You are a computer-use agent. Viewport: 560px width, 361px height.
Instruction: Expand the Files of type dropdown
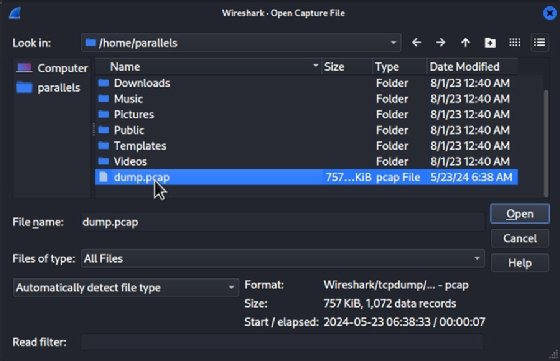pyautogui.click(x=283, y=259)
